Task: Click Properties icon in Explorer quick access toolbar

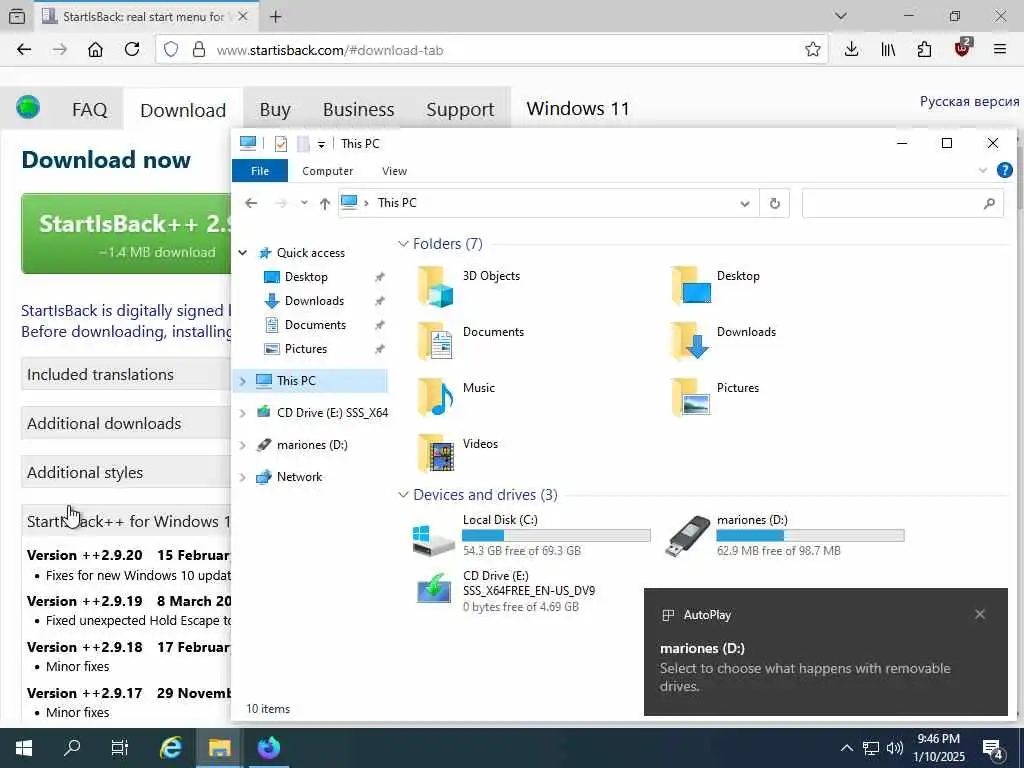Action: (281, 144)
